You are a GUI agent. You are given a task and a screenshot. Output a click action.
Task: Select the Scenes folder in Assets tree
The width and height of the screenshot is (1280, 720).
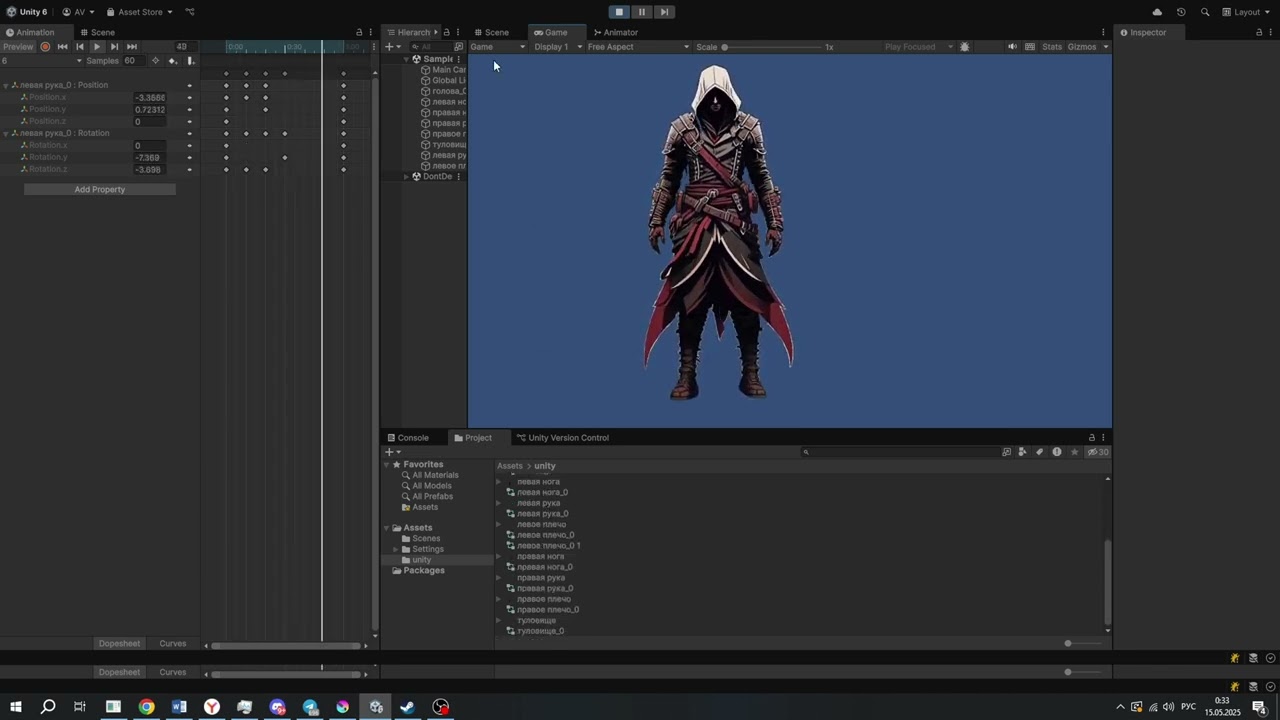tap(426, 539)
